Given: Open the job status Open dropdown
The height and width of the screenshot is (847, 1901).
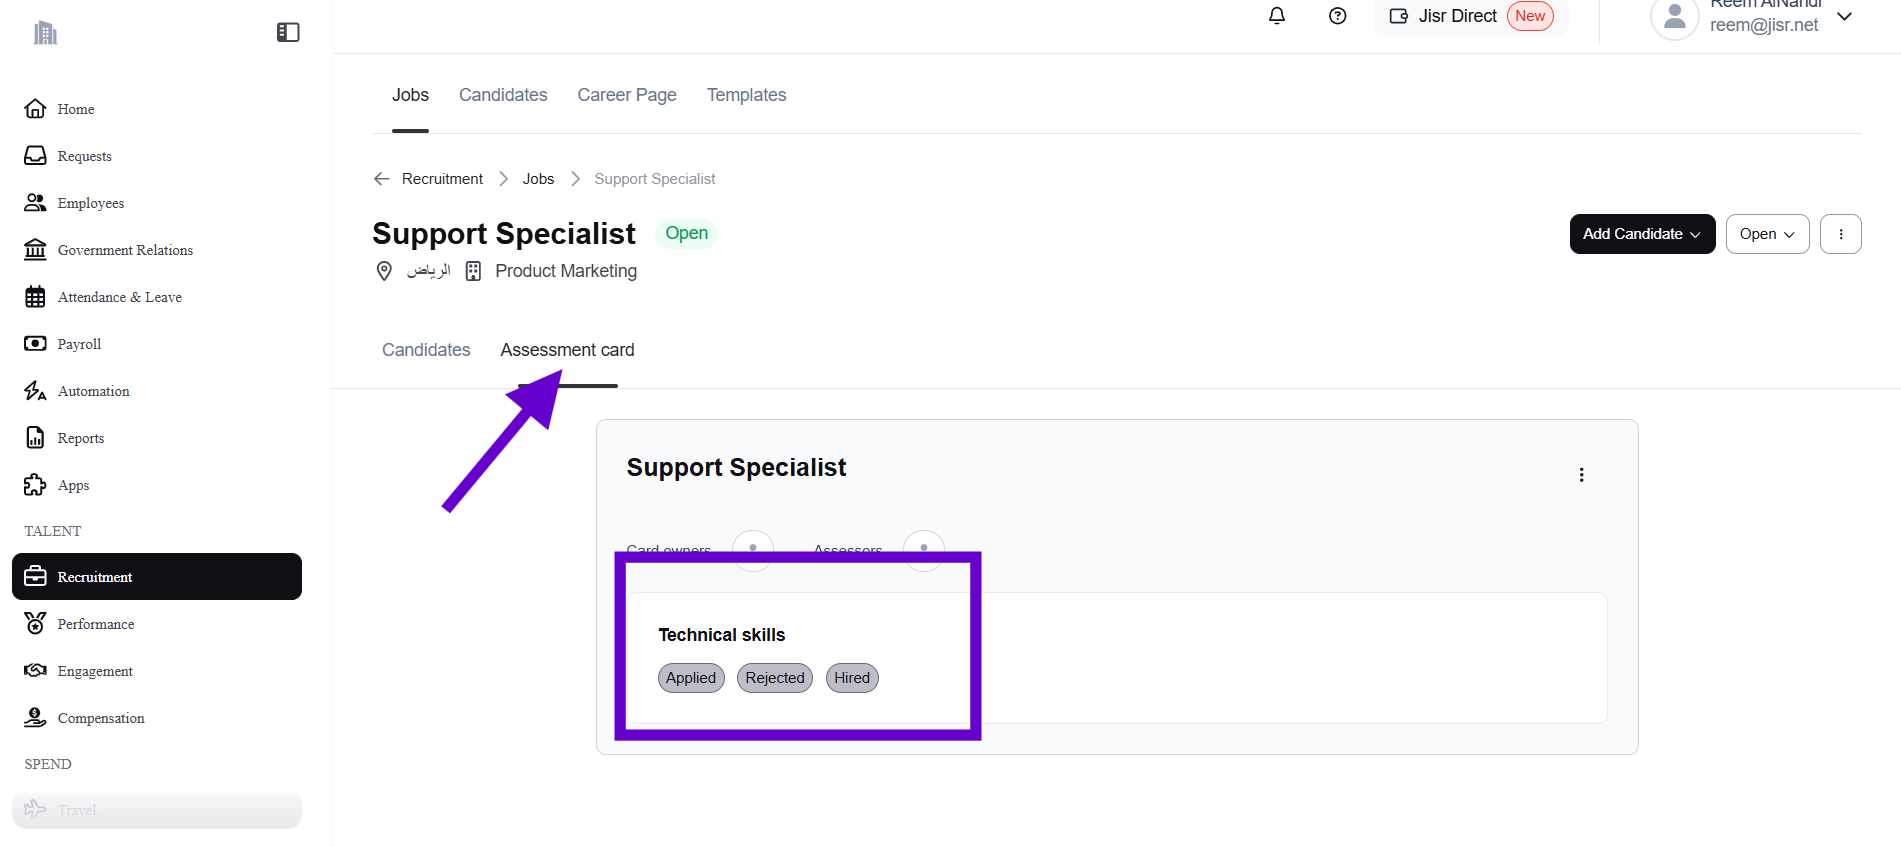Looking at the screenshot, I should point(1767,234).
